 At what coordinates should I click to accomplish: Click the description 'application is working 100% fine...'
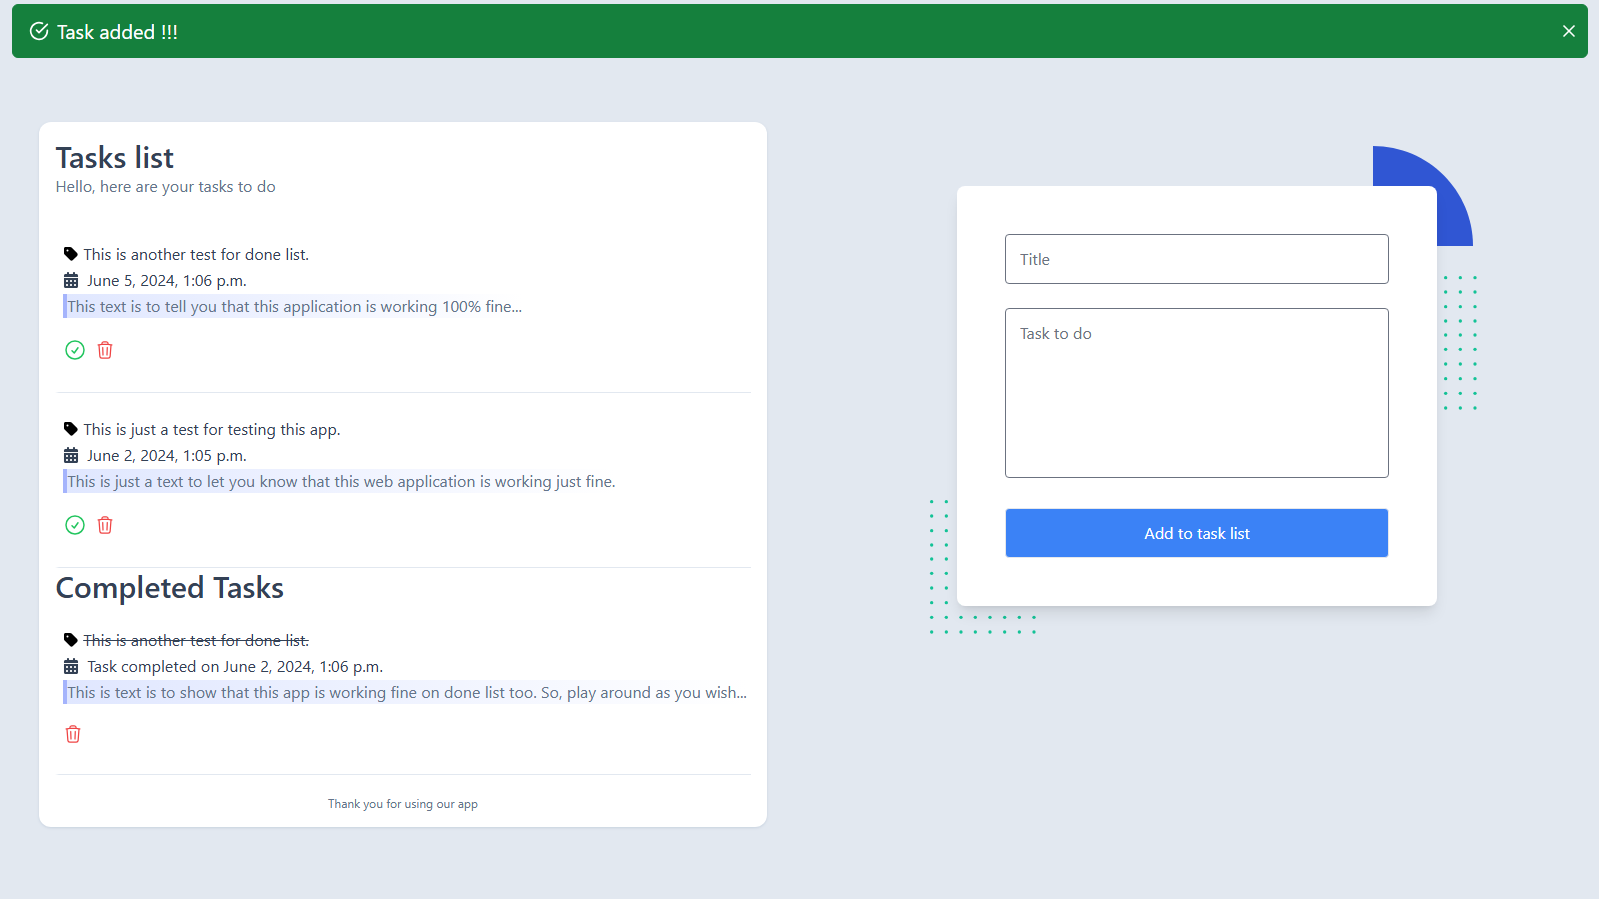coord(295,307)
